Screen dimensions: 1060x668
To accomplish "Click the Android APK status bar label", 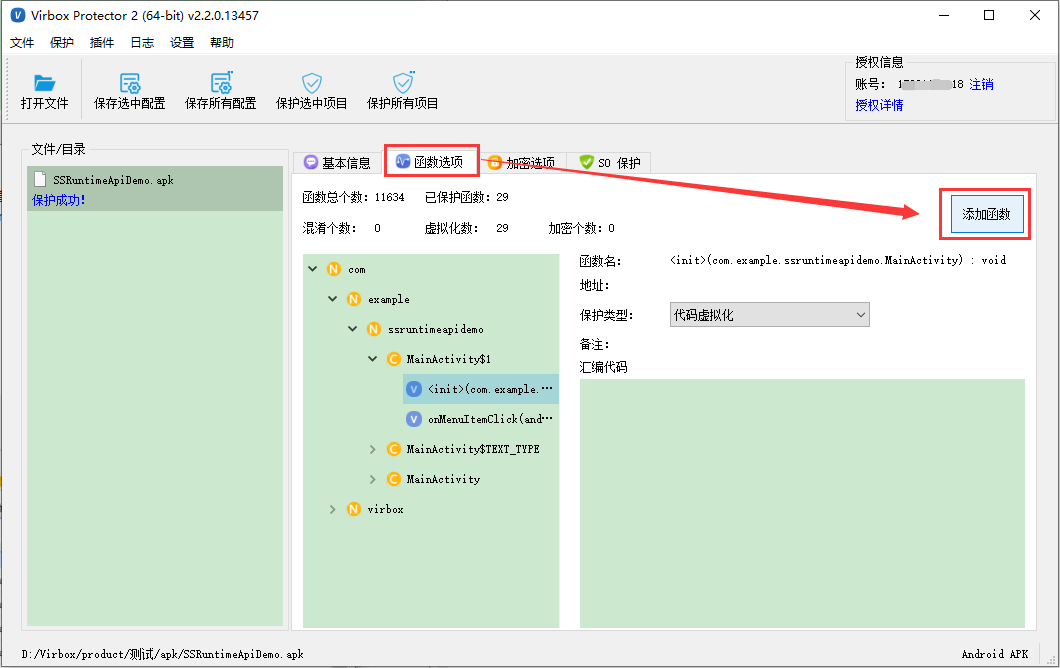I will [994, 654].
